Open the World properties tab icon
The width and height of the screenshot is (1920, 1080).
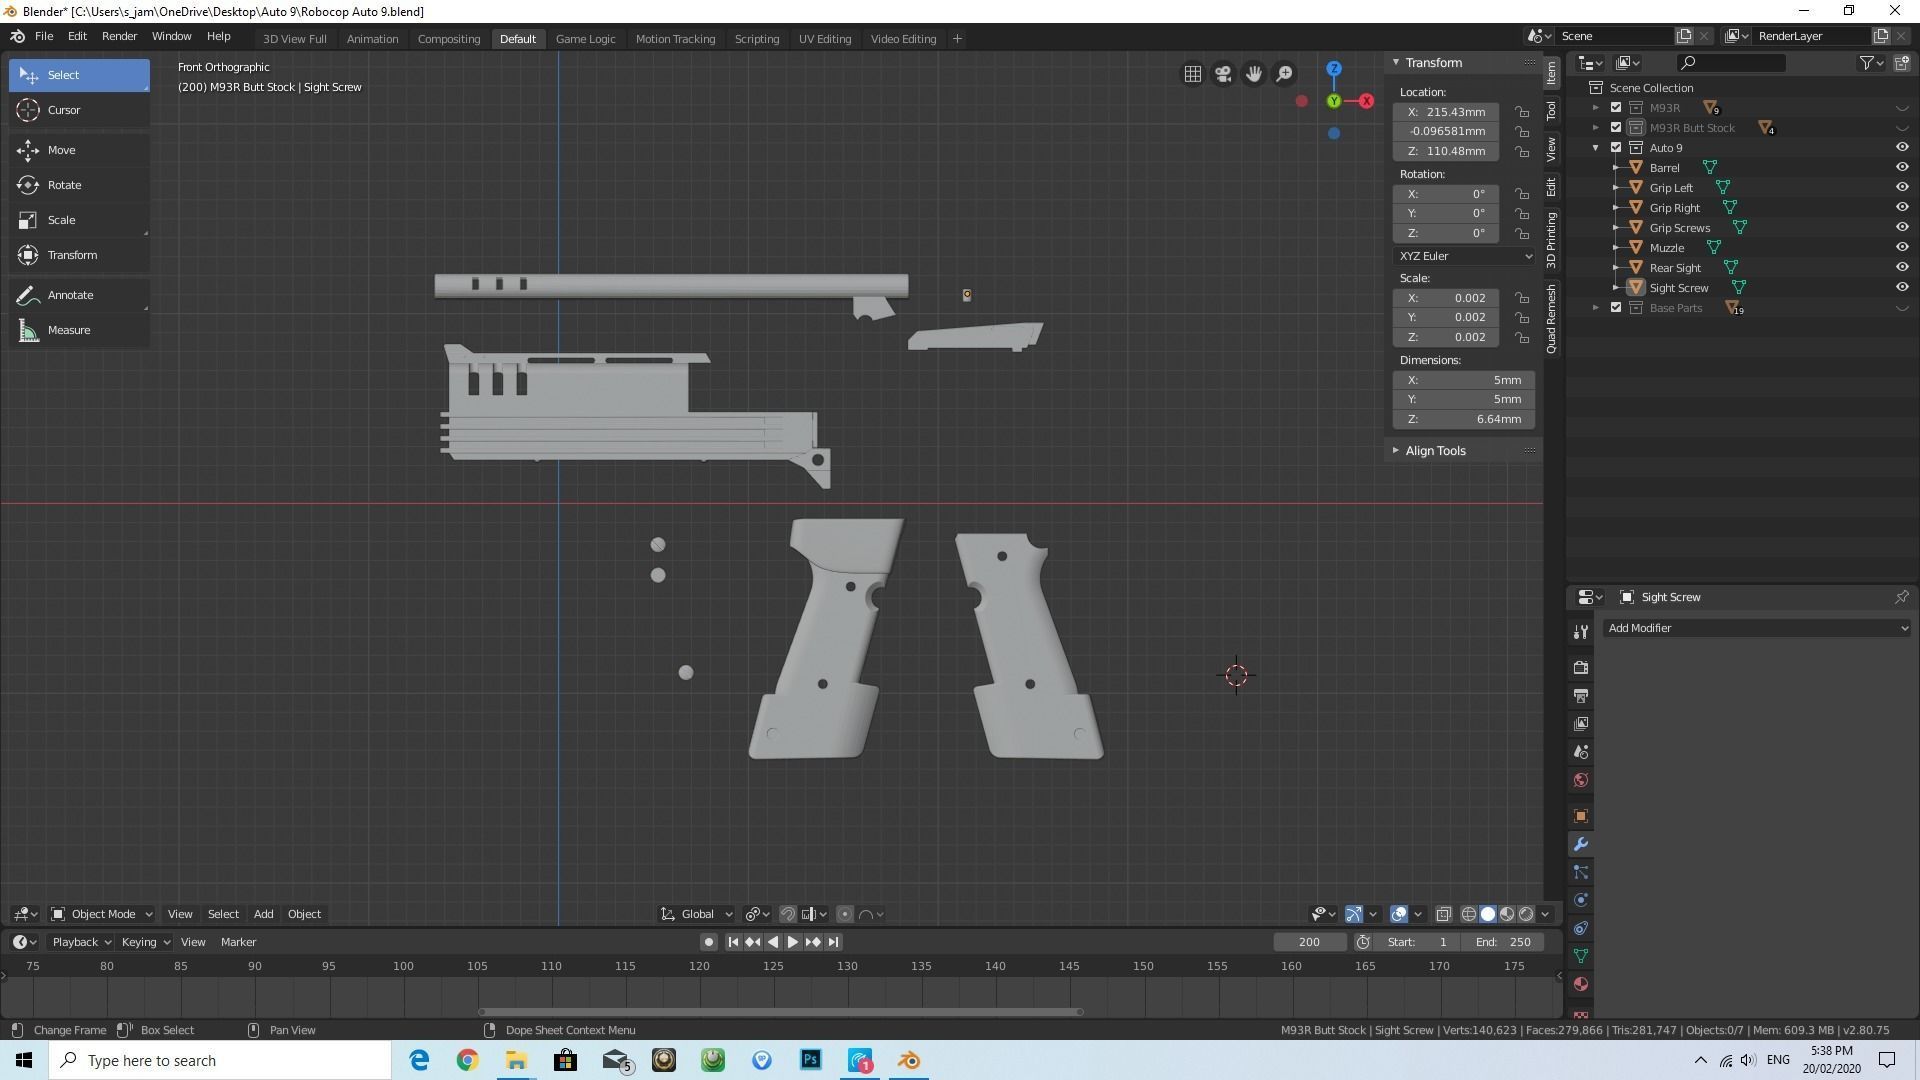(x=1581, y=780)
